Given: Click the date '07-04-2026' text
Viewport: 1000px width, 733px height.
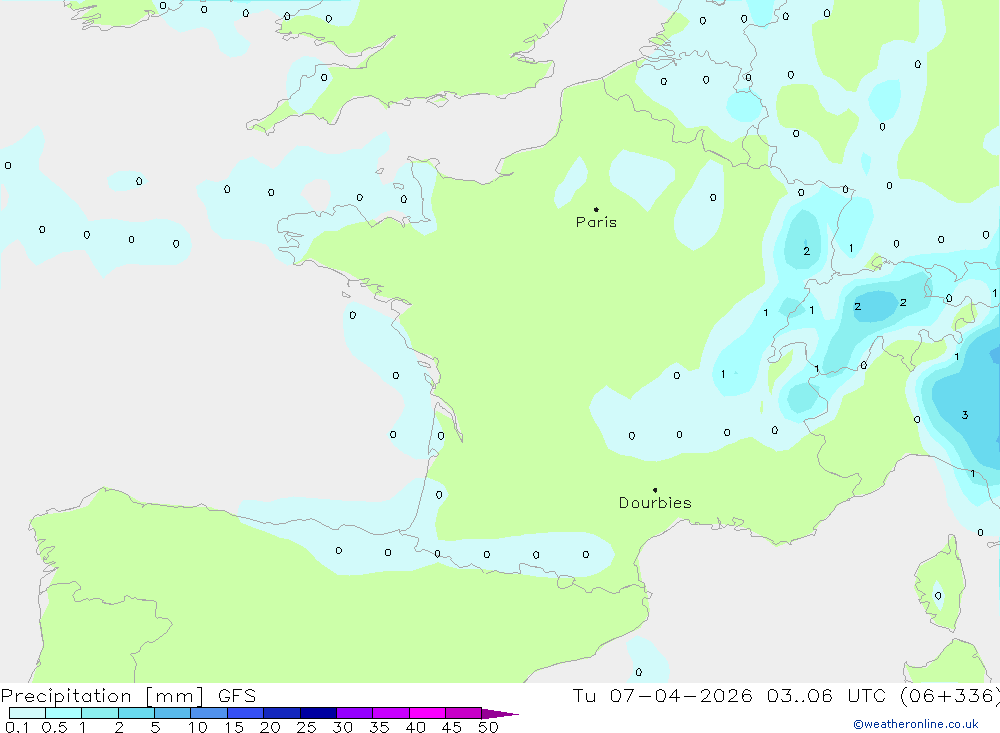Looking at the screenshot, I should tap(681, 695).
